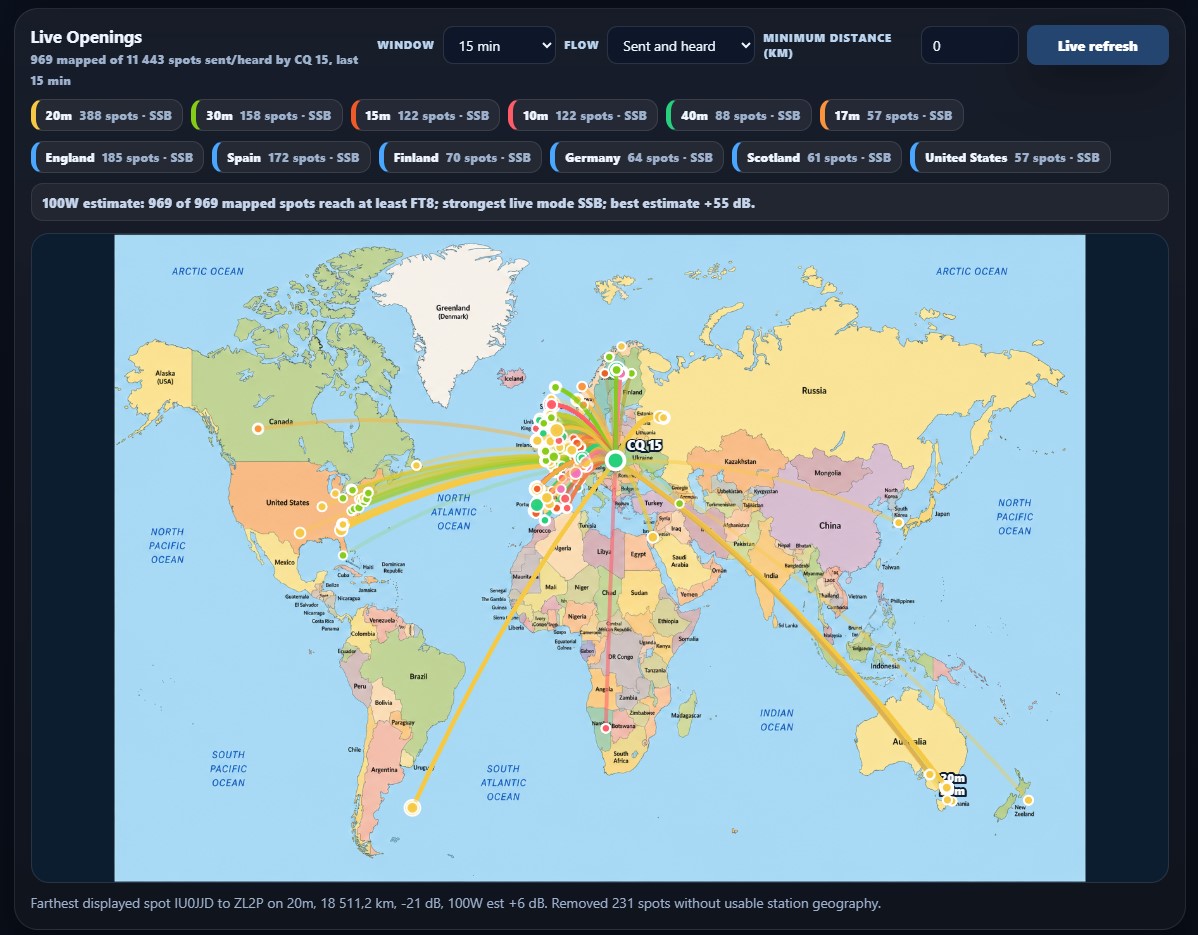Viewport: 1198px width, 935px height.
Task: Click the spot marker in Canada
Action: point(258,429)
